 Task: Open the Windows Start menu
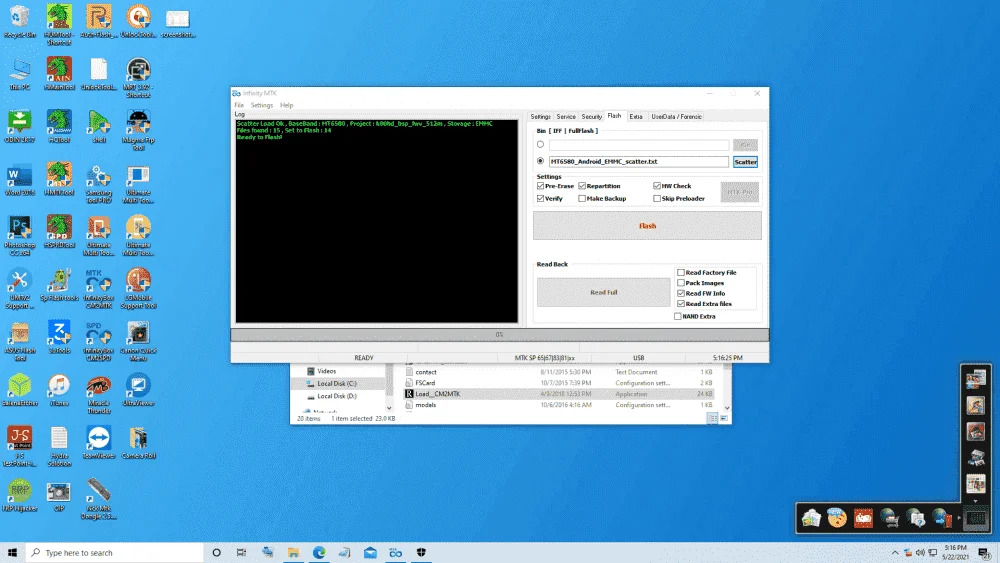click(12, 552)
